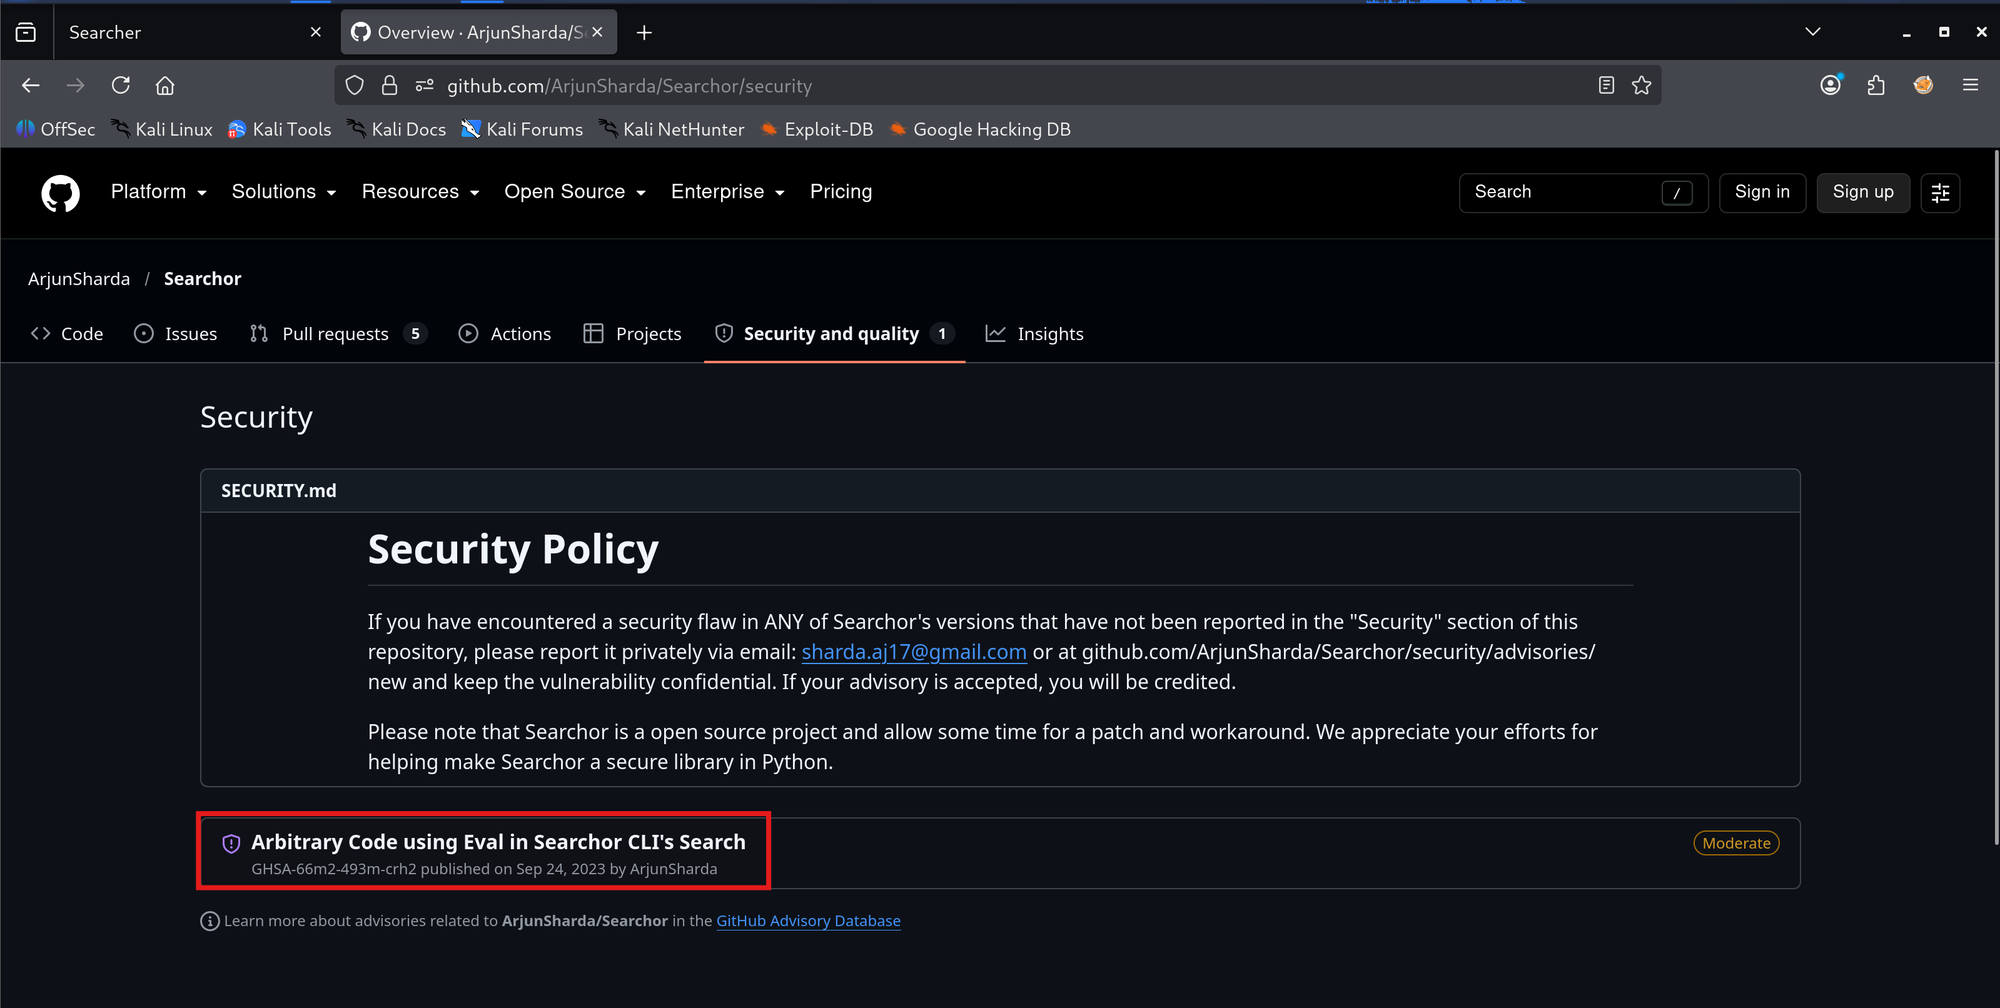2000x1008 pixels.
Task: Click the GitHub logo home icon
Action: coord(60,193)
